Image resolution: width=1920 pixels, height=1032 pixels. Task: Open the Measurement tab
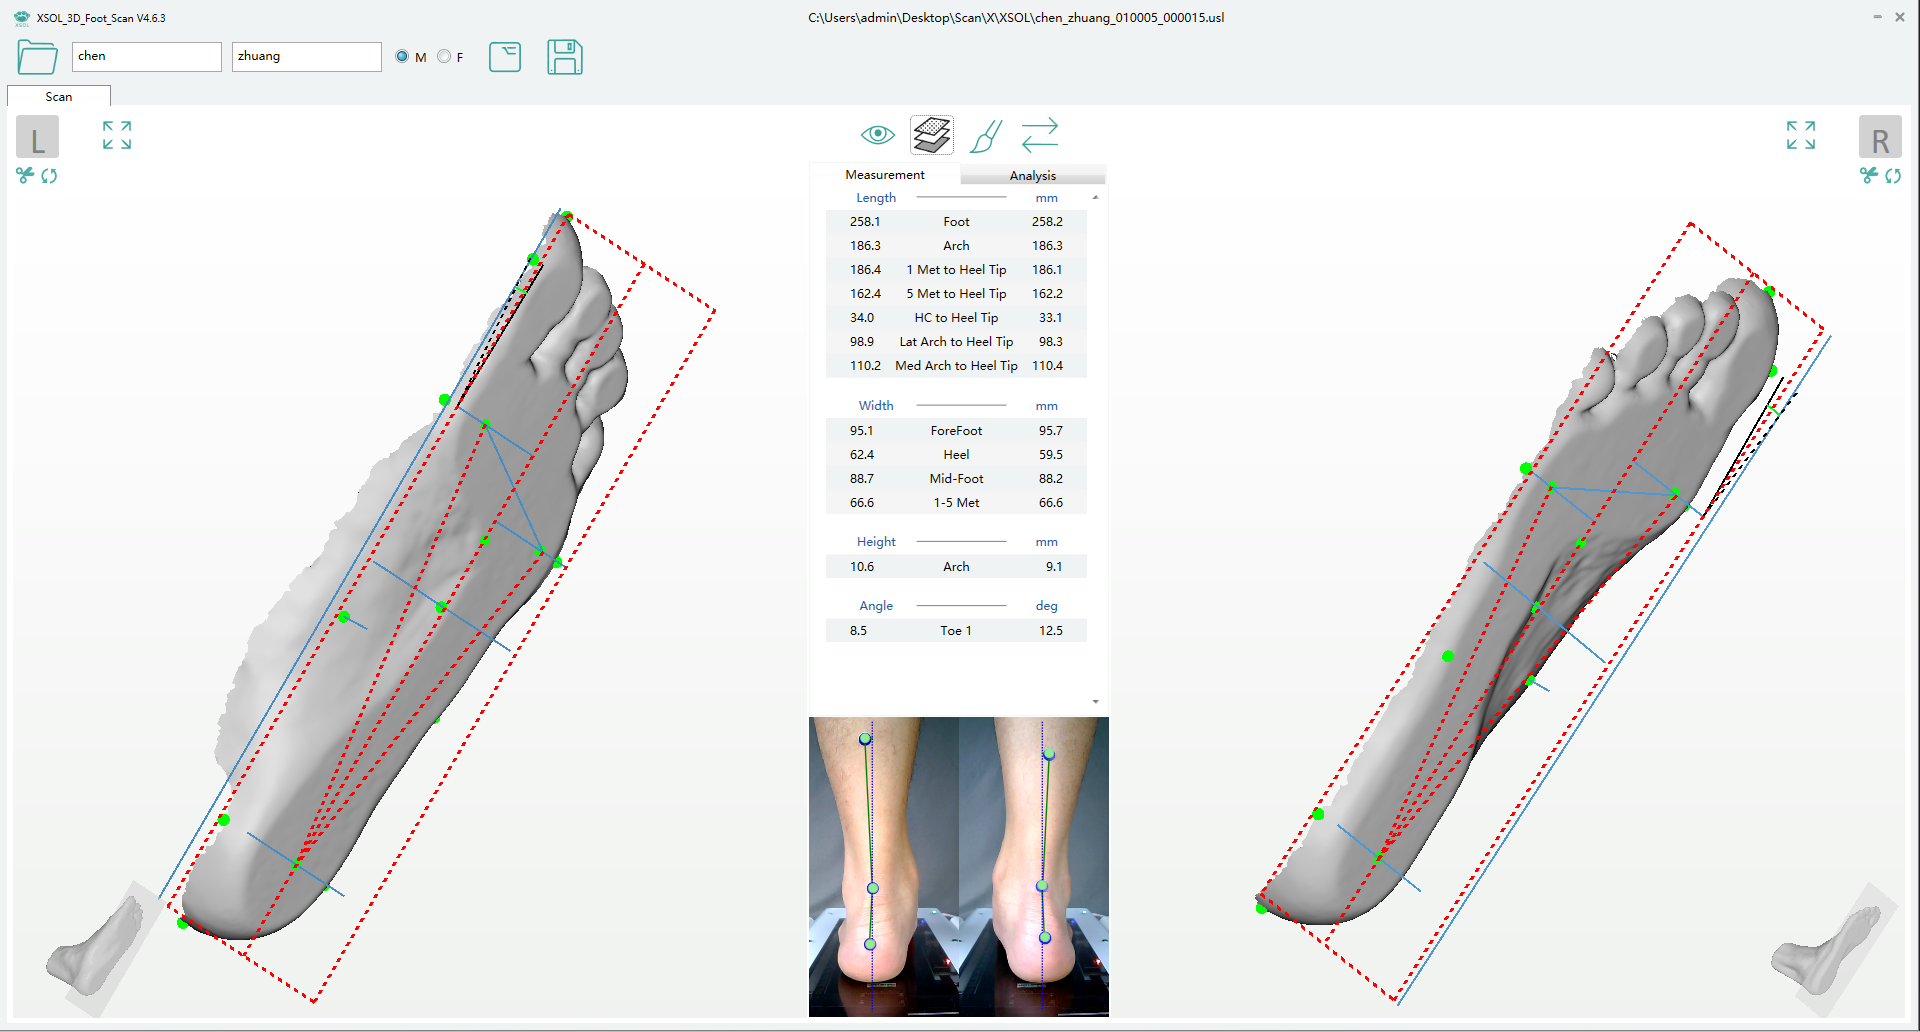885,175
